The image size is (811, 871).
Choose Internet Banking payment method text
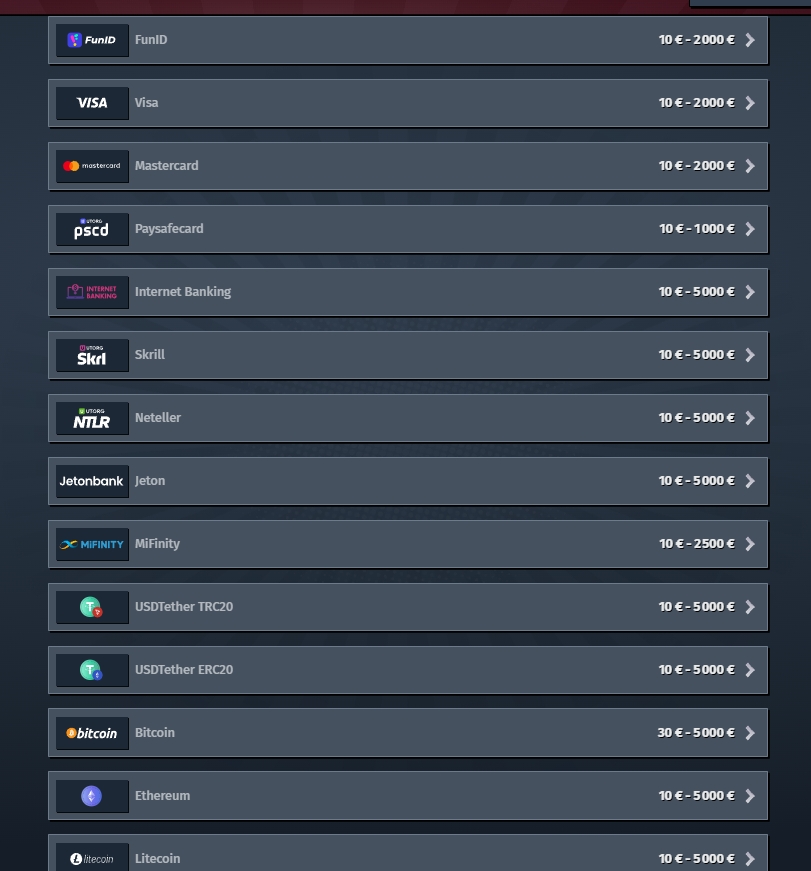tap(183, 292)
